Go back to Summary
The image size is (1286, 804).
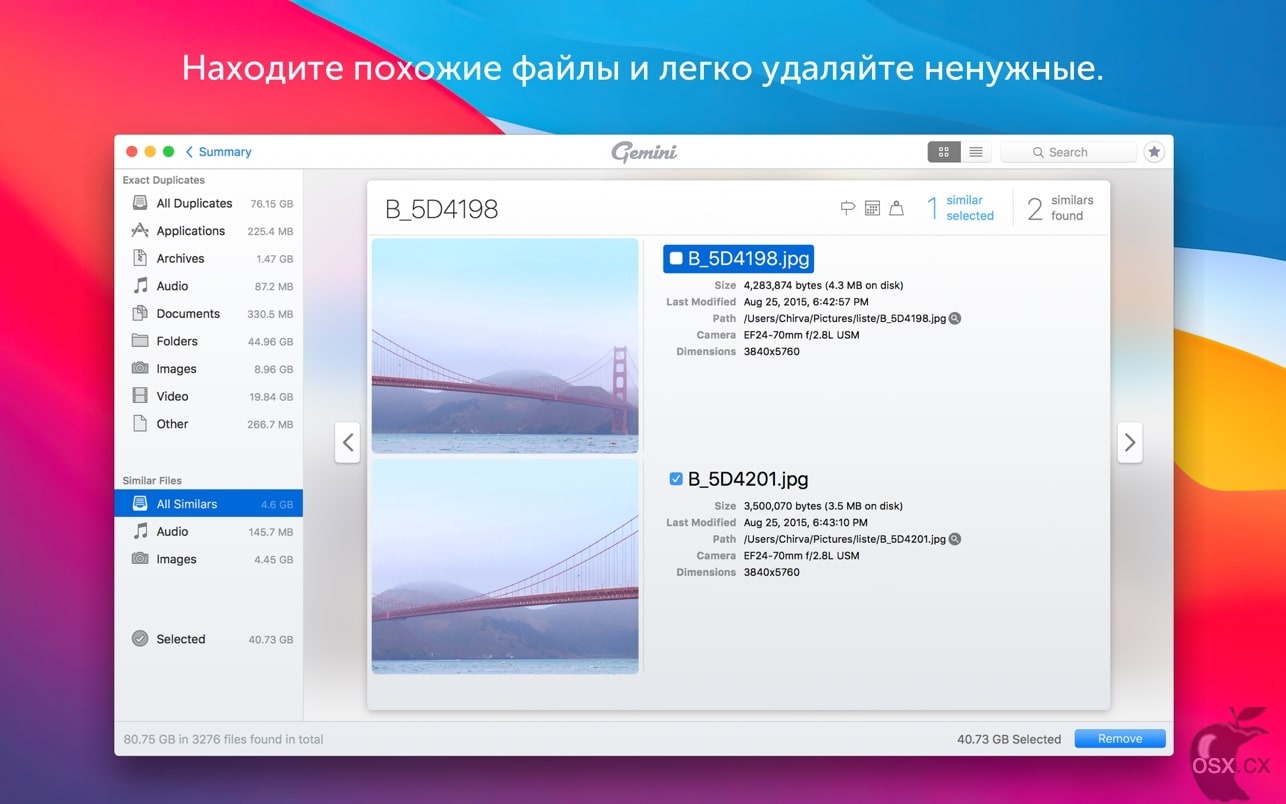[x=218, y=152]
